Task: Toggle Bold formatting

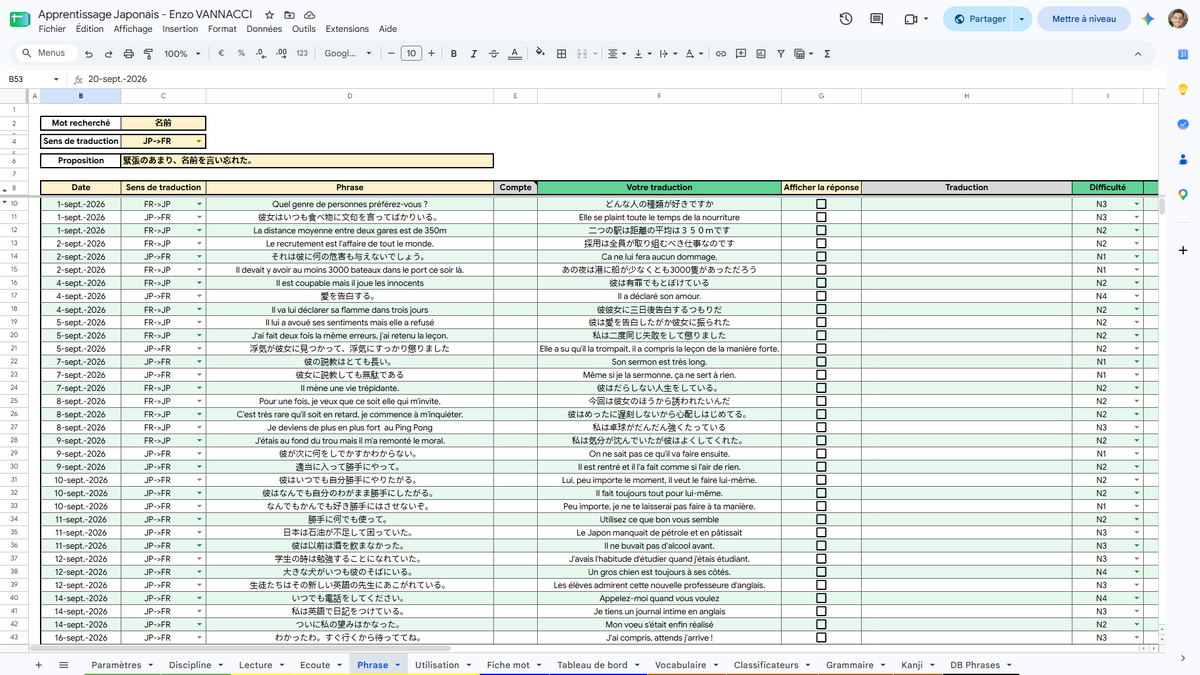Action: pyautogui.click(x=454, y=54)
